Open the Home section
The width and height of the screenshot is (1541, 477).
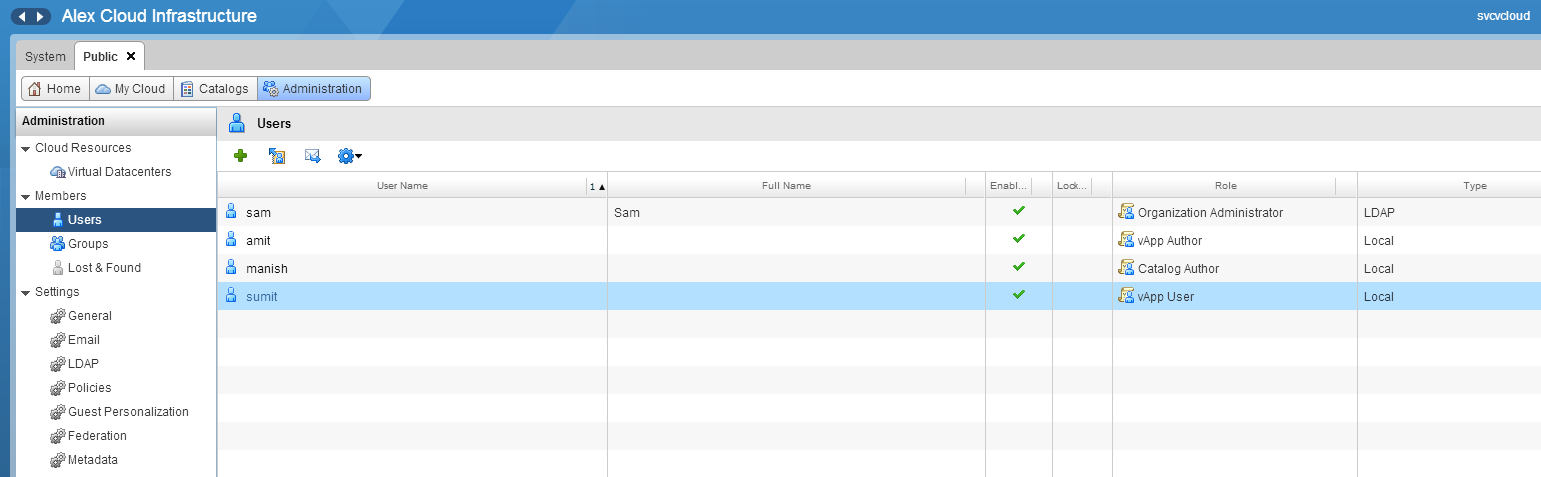pyautogui.click(x=55, y=89)
